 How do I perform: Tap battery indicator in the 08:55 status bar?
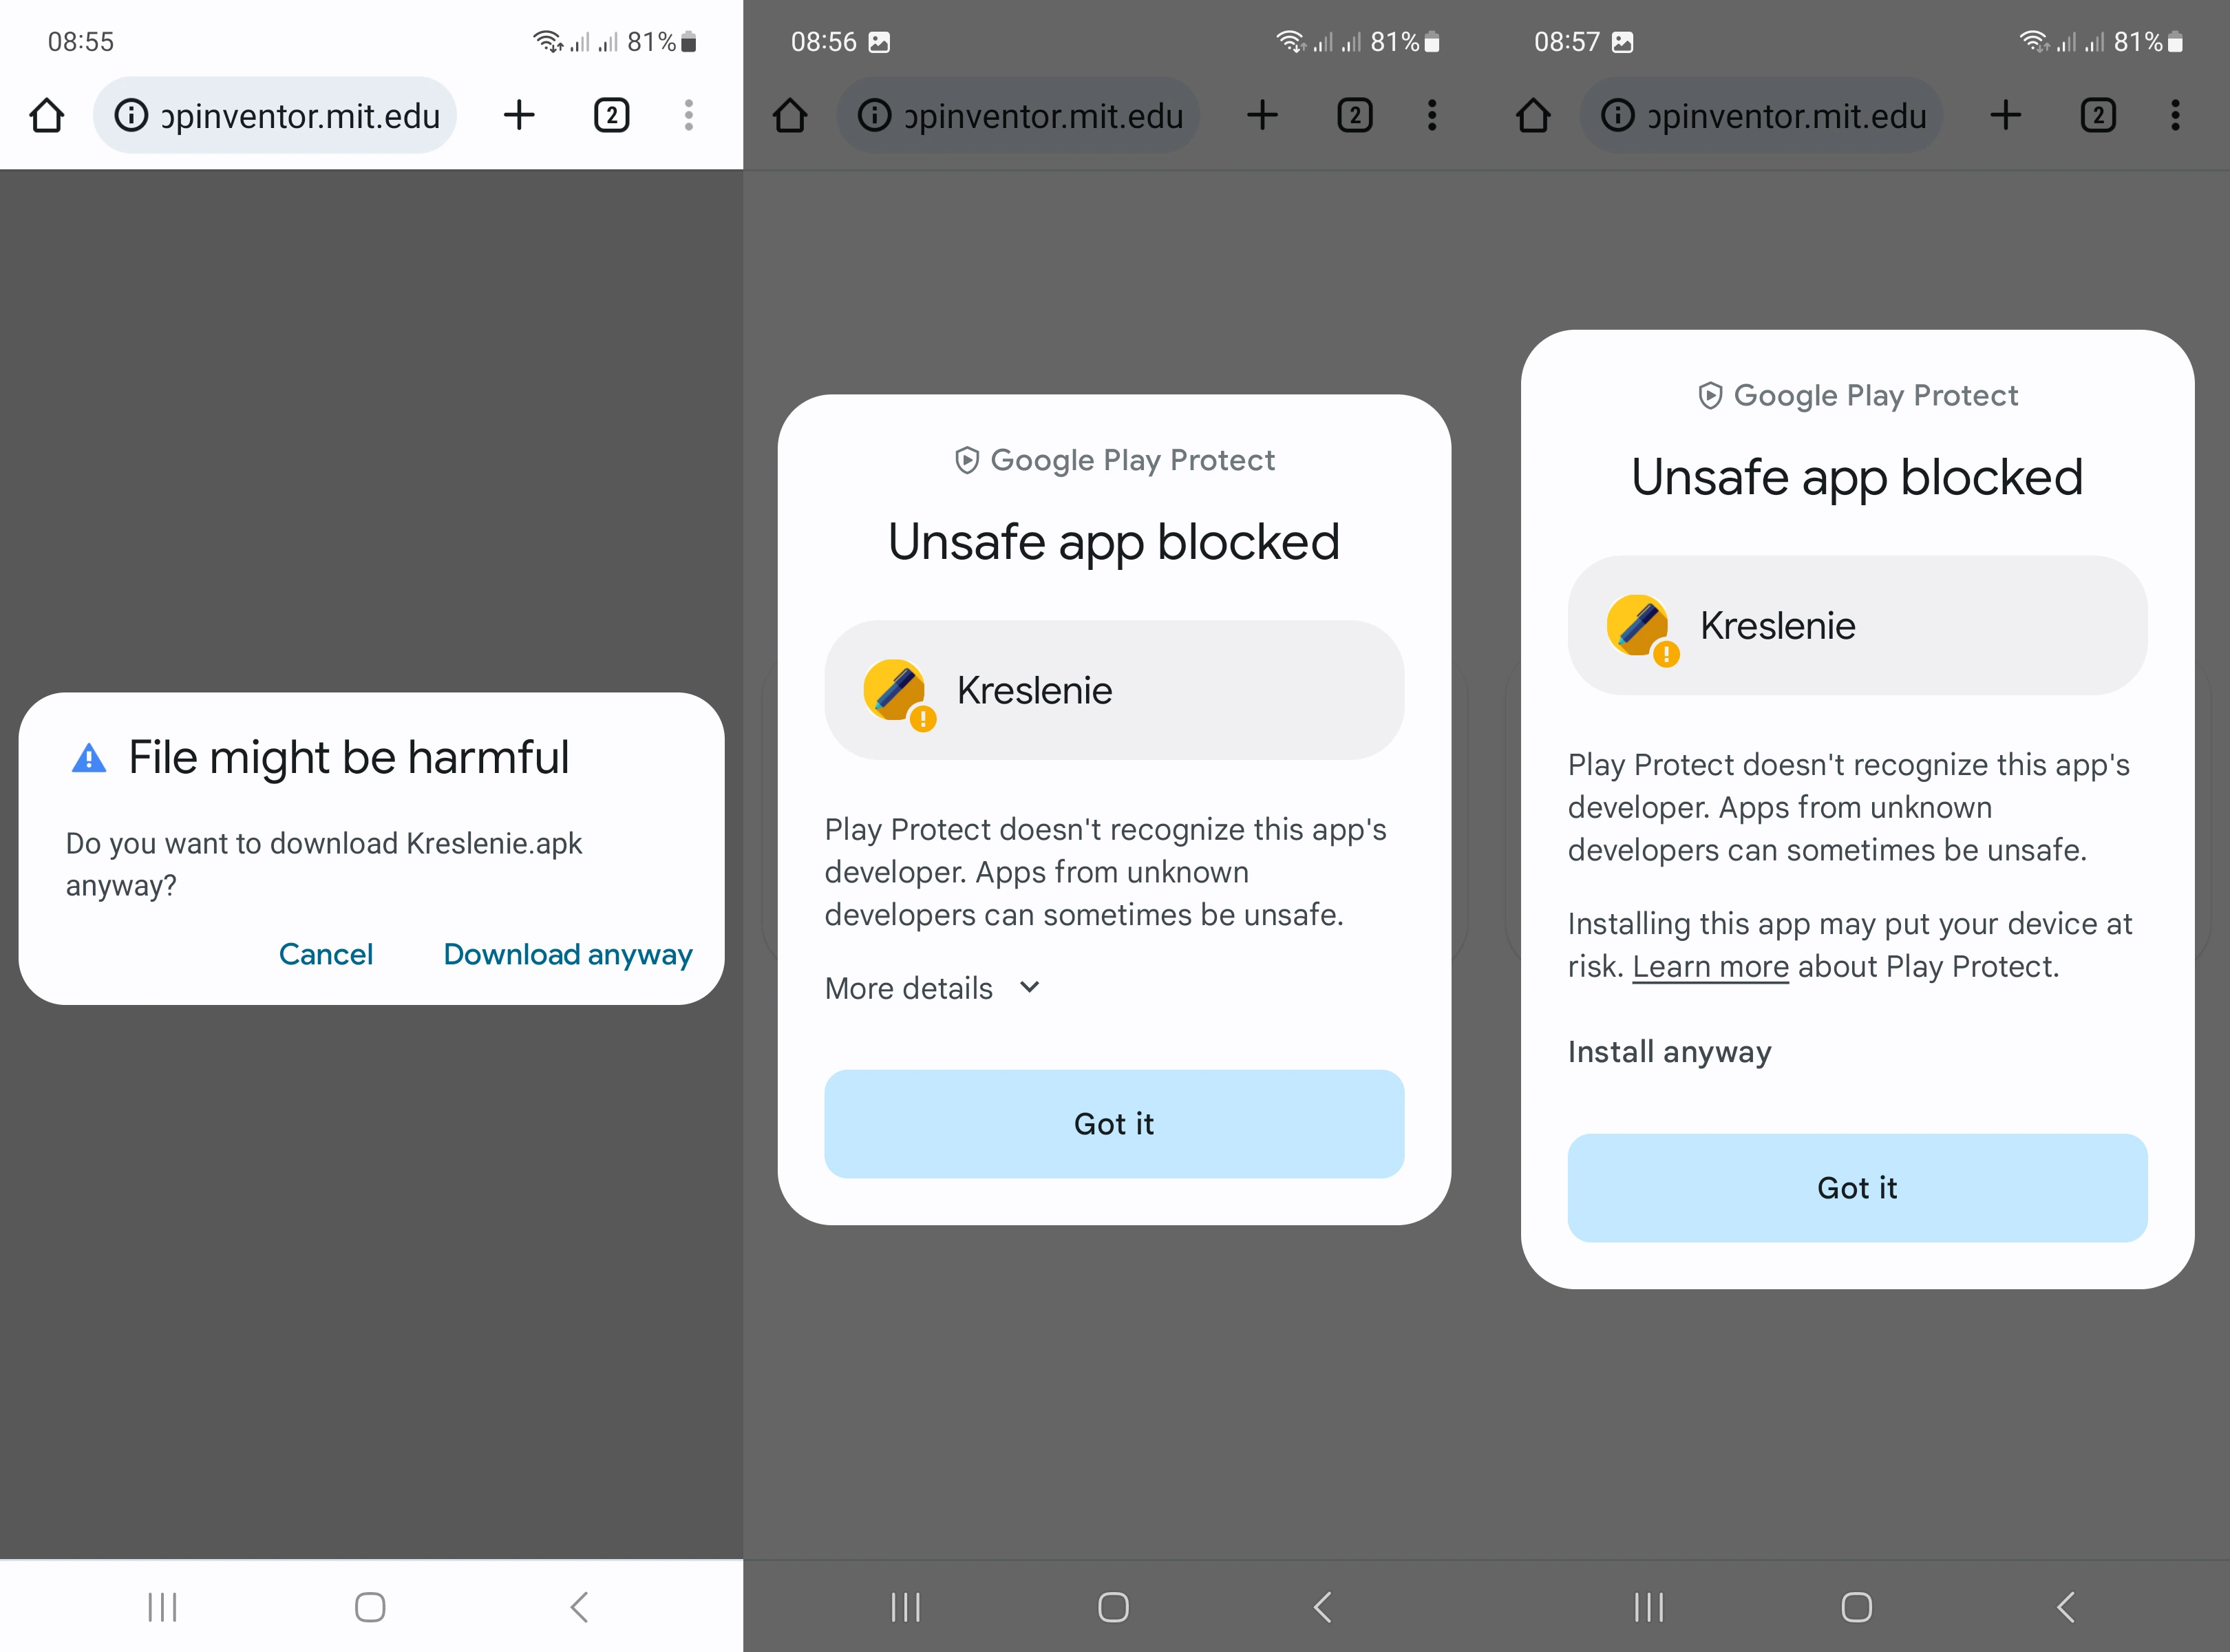coord(688,42)
